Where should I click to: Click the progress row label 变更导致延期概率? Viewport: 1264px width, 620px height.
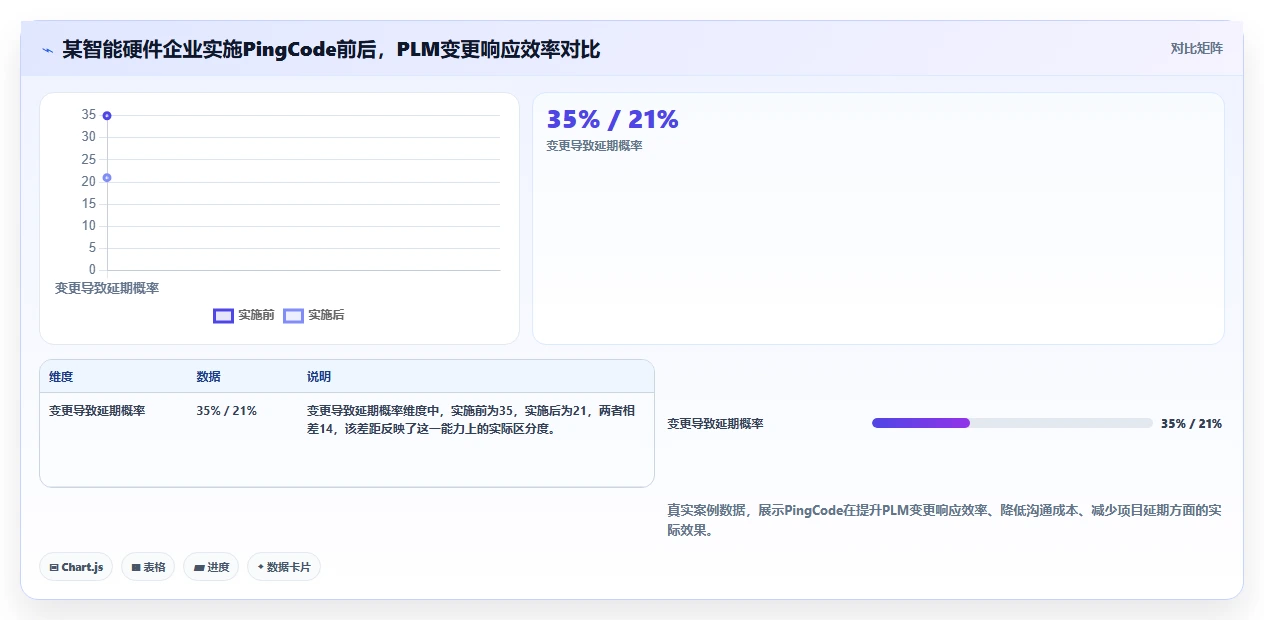715,424
